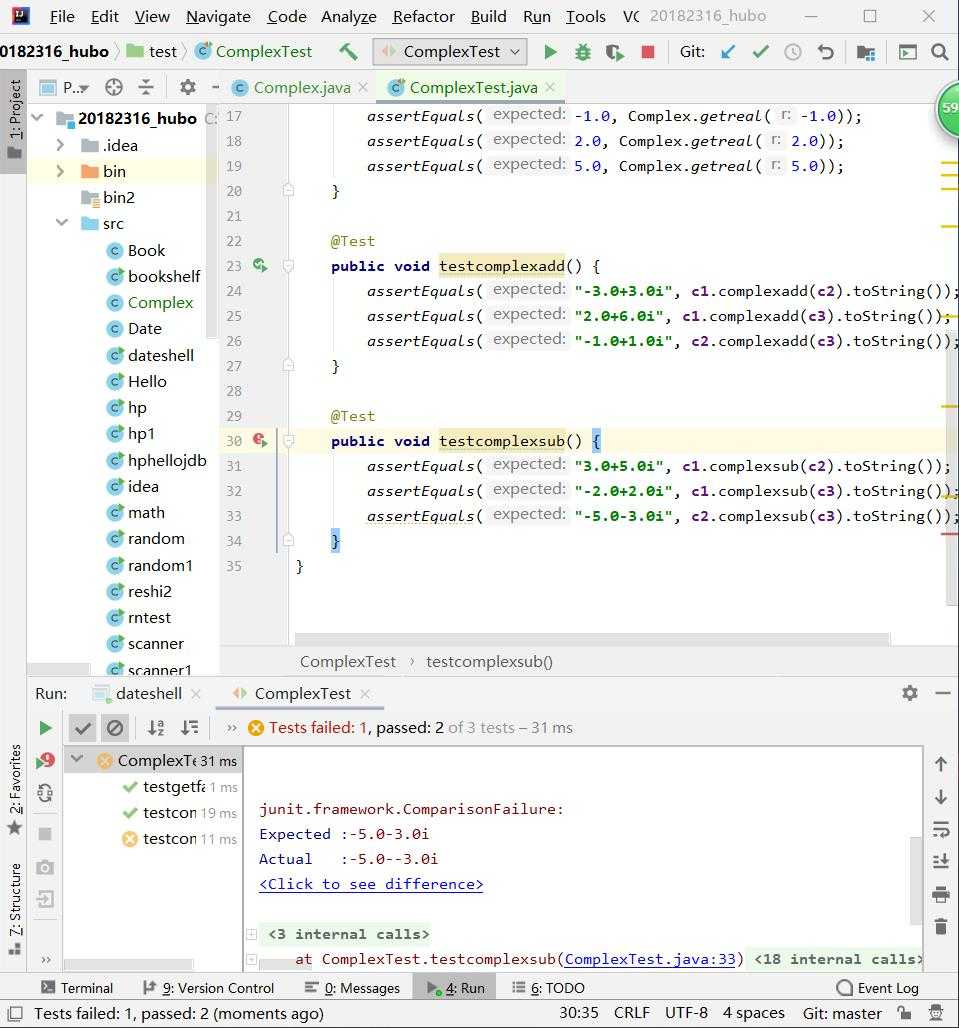This screenshot has width=959, height=1028.
Task: Start debugging with the bug icon
Action: (582, 52)
